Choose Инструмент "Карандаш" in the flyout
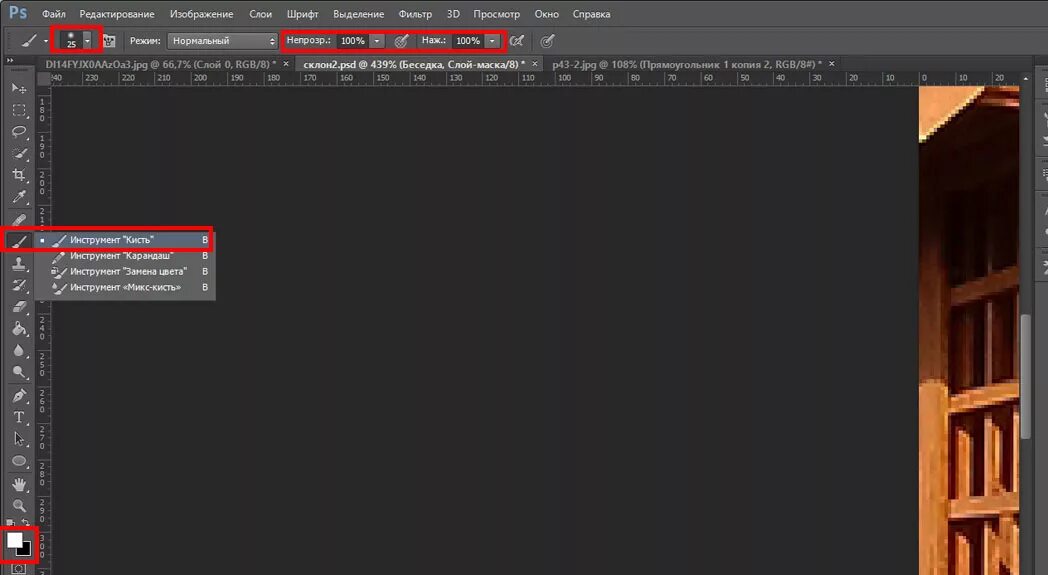 tap(125, 255)
